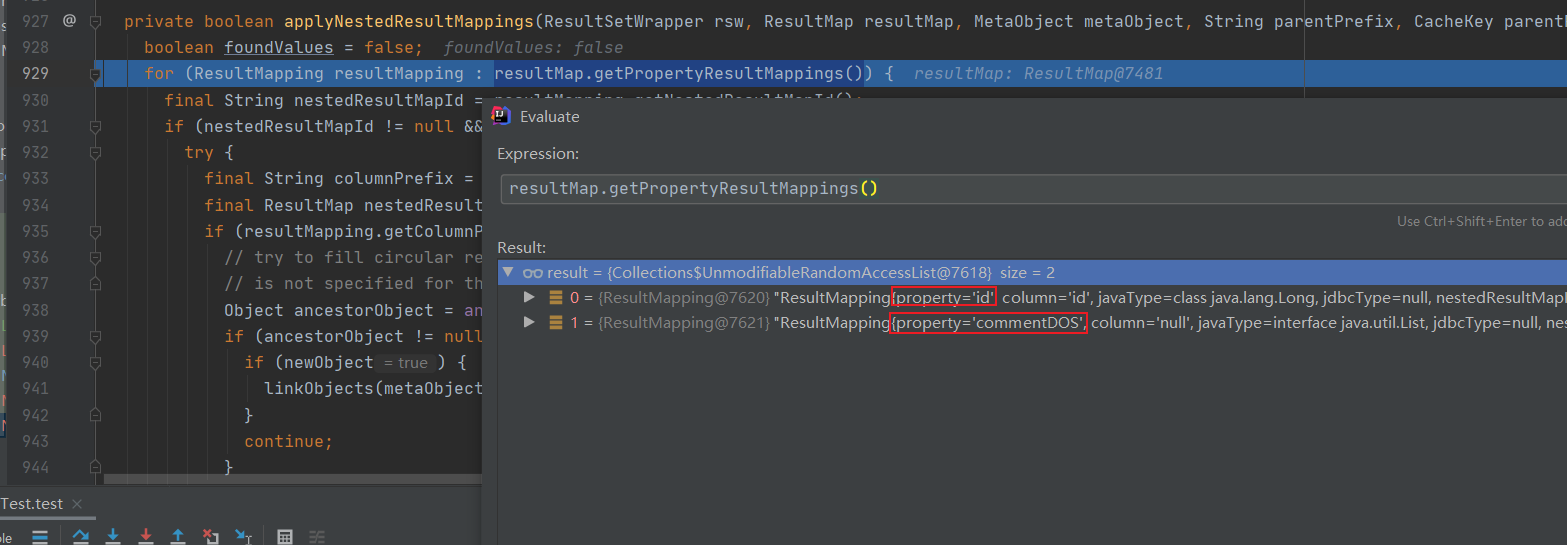The width and height of the screenshot is (1567, 545).
Task: Click the field icon of result item 1
Action: pos(555,322)
